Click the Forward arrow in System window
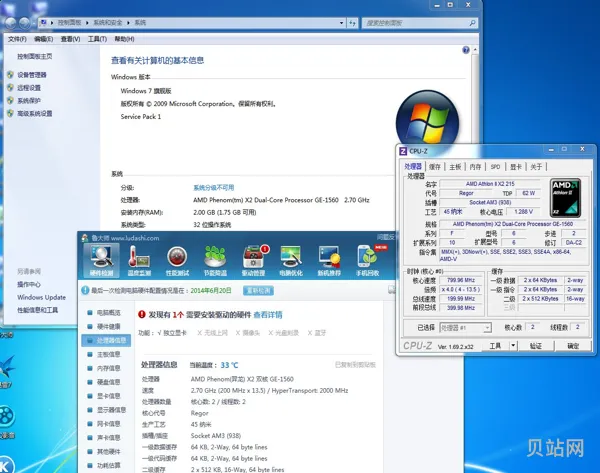Screen dimensions: 600x473 24,23
